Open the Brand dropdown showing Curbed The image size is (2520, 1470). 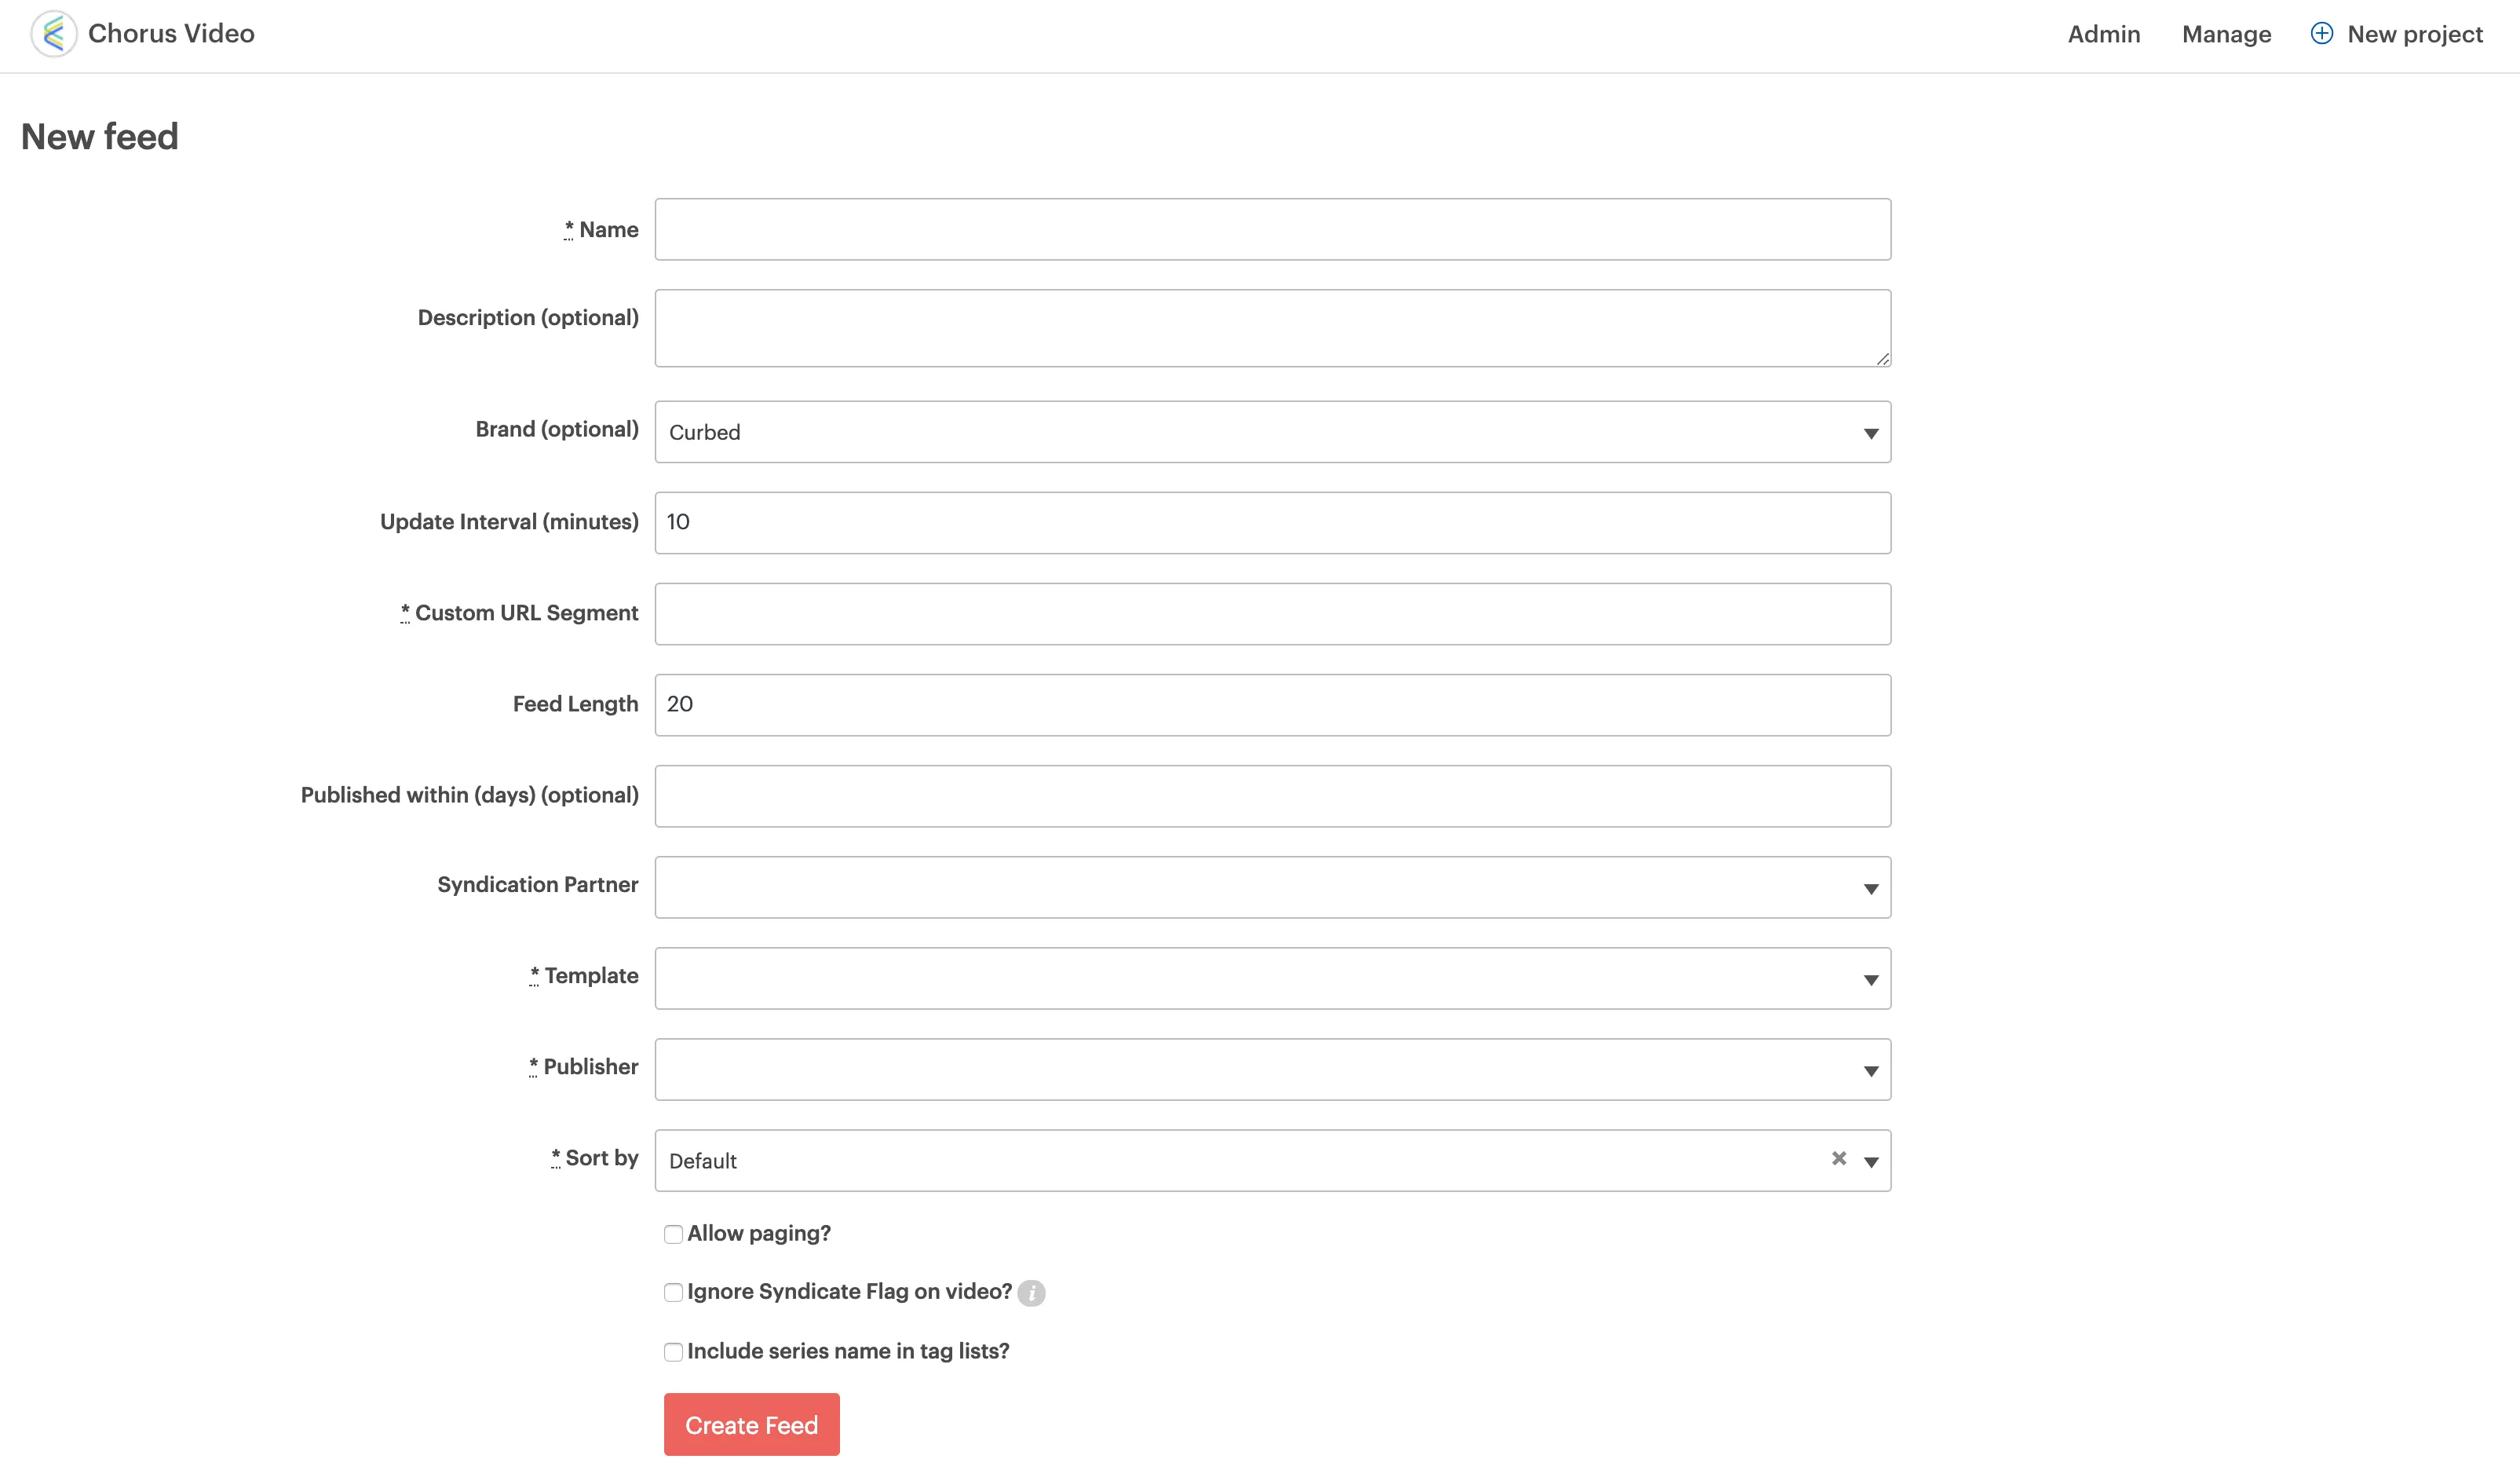tap(1272, 432)
